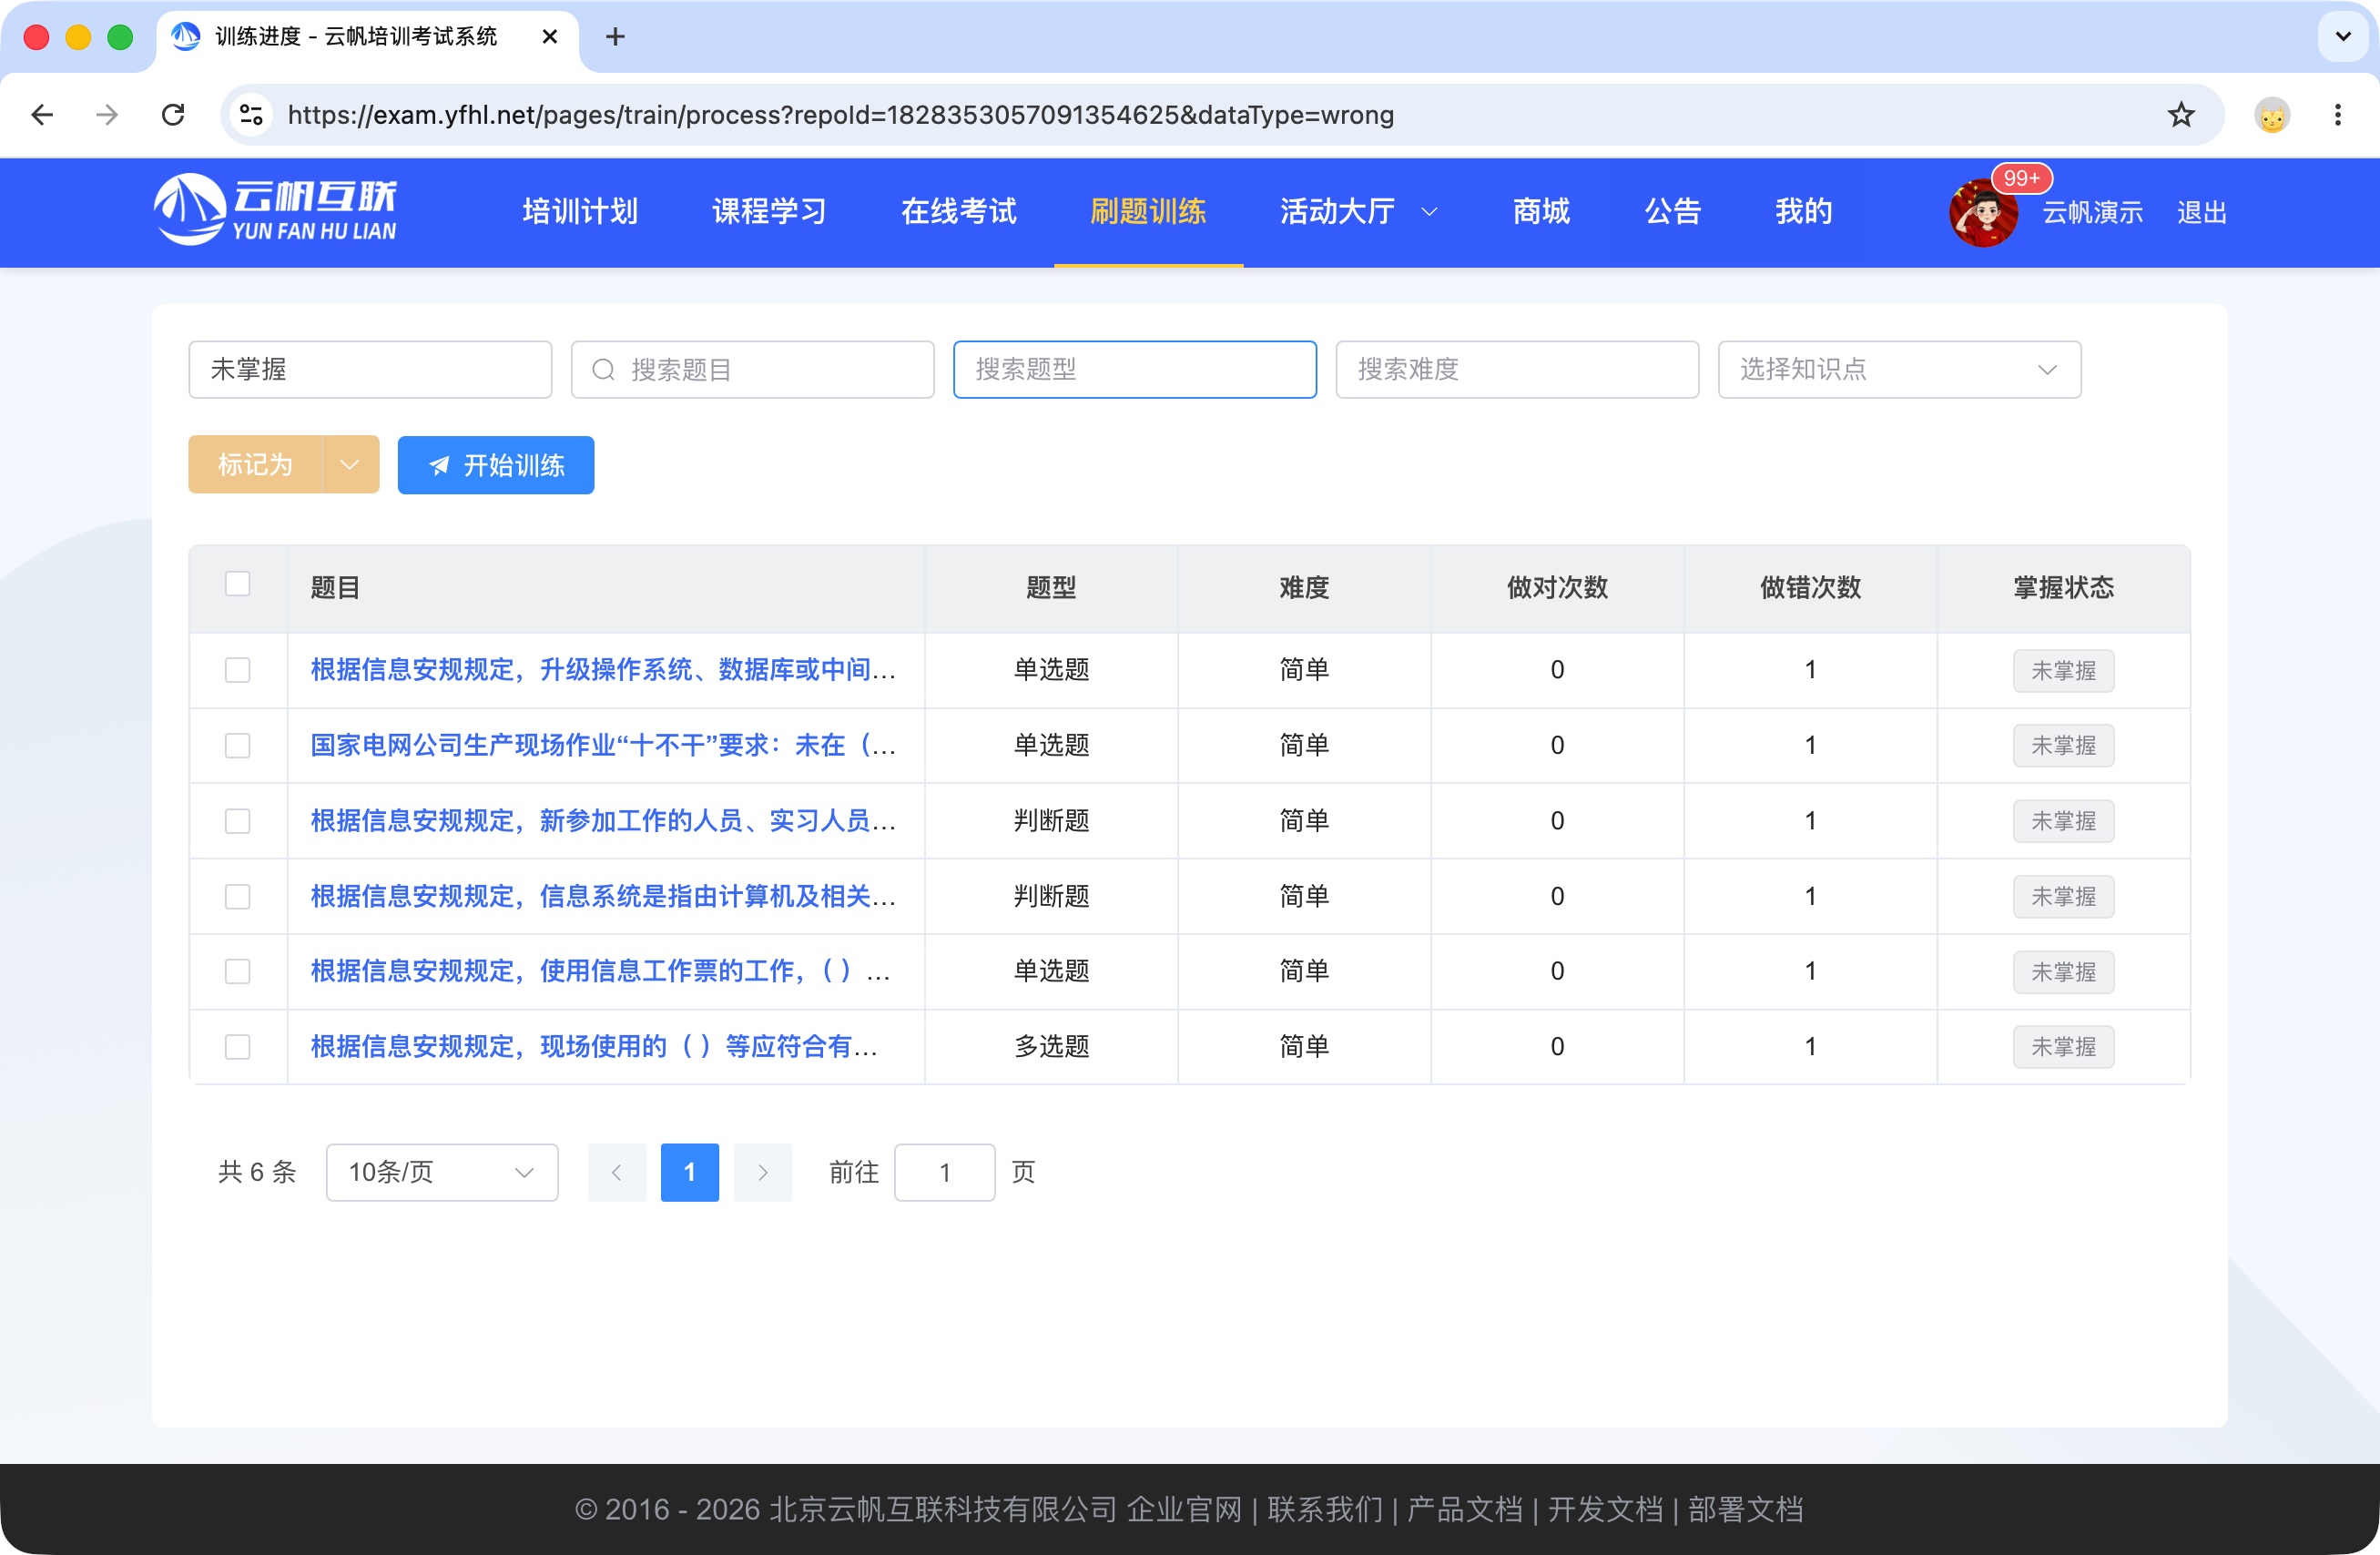The image size is (2380, 1555).
Task: Expand the 标记为 dropdown arrow
Action: pos(350,465)
